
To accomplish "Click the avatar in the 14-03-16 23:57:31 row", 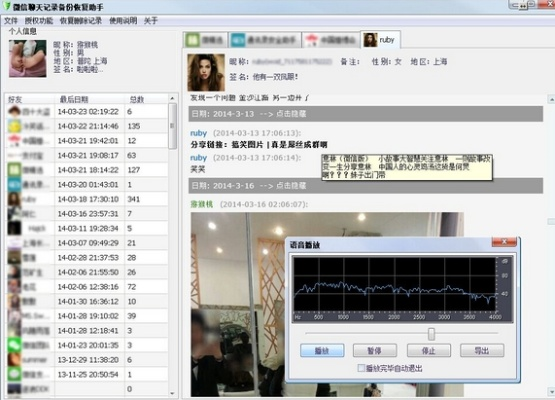I will 14,214.
